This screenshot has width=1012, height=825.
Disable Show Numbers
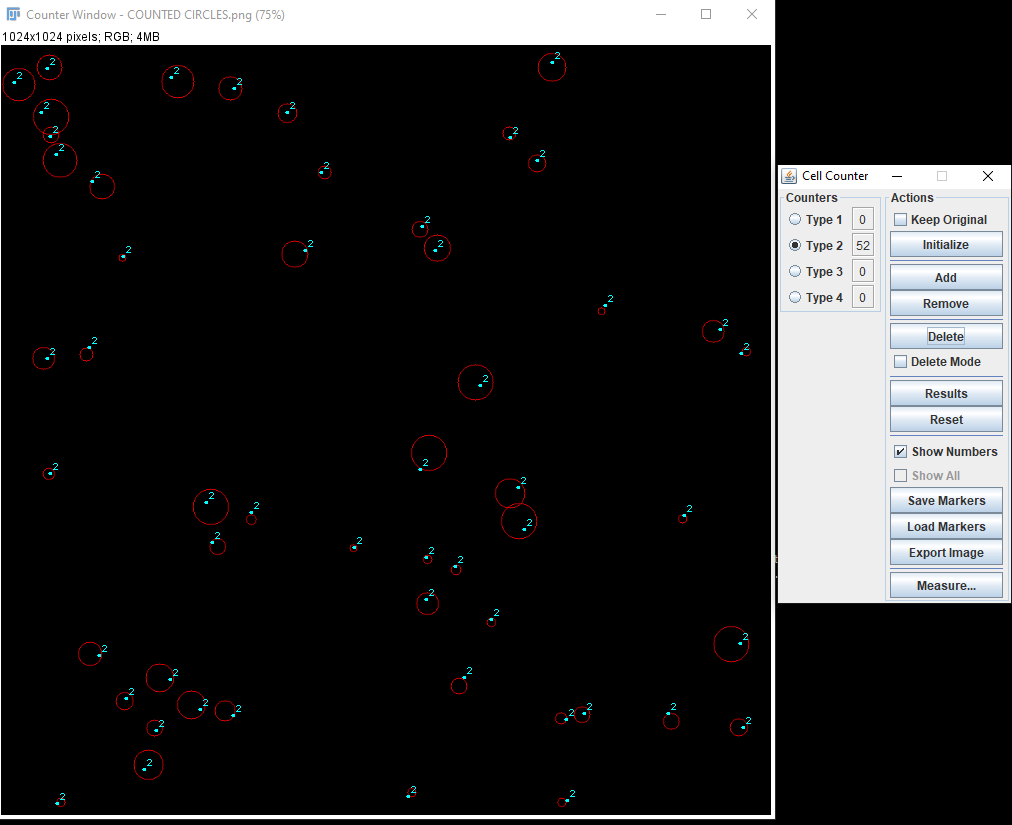[x=900, y=451]
